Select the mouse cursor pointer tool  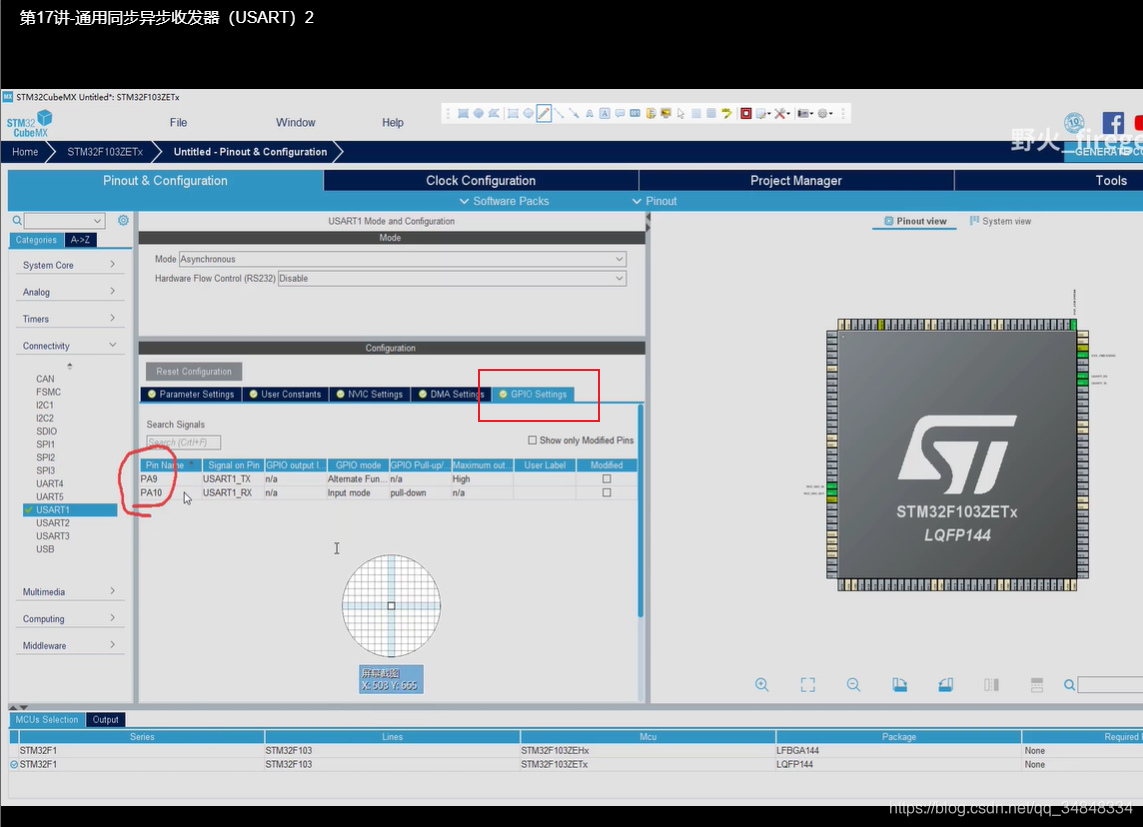coord(681,114)
